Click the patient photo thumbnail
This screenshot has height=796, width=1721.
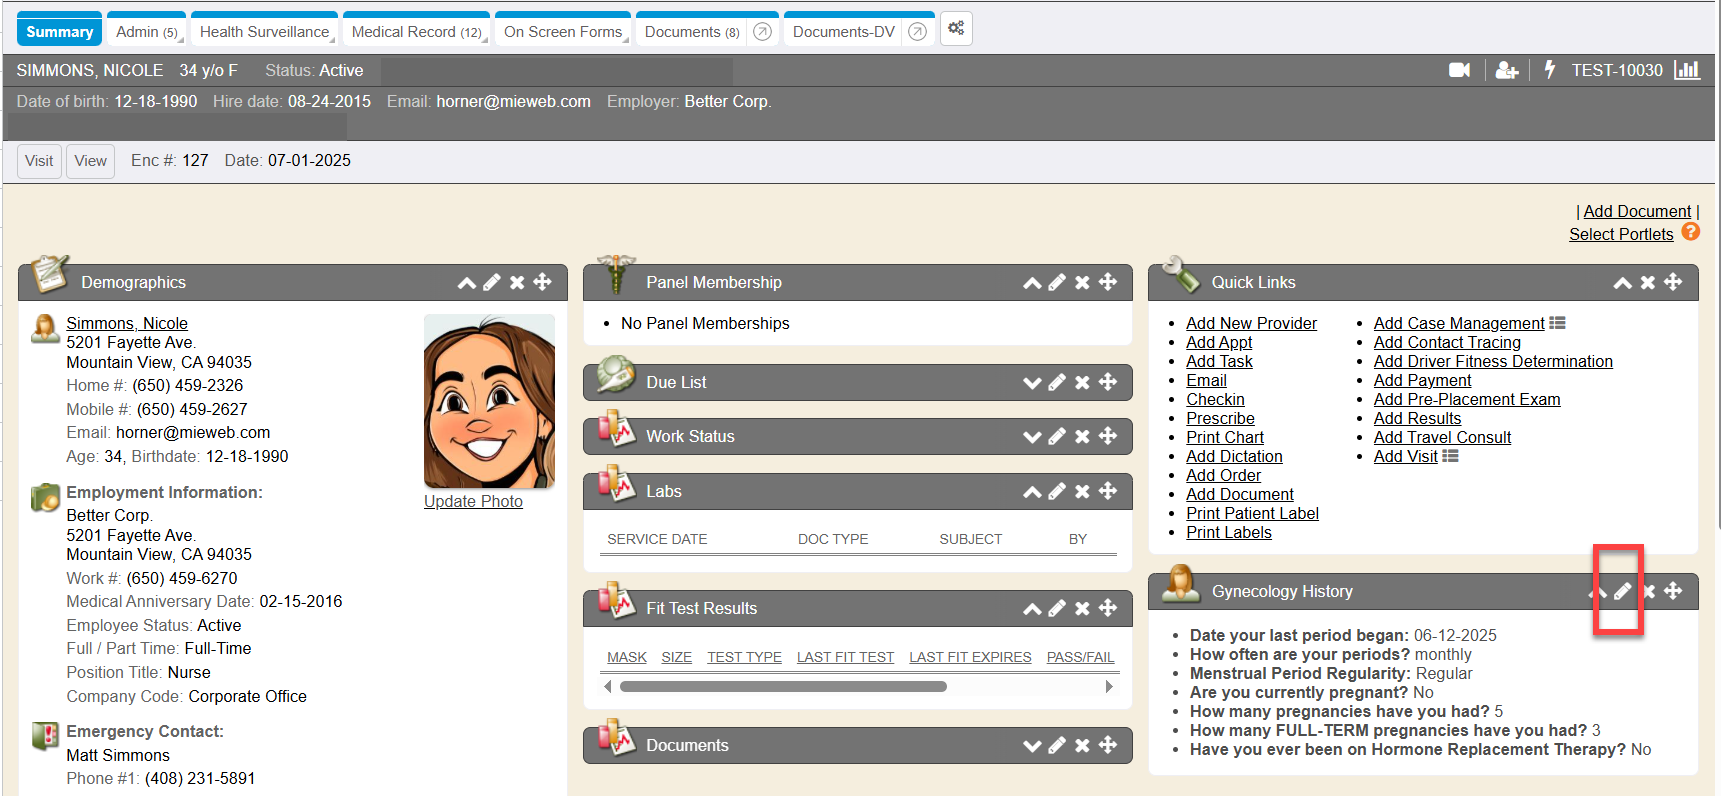pyautogui.click(x=489, y=401)
